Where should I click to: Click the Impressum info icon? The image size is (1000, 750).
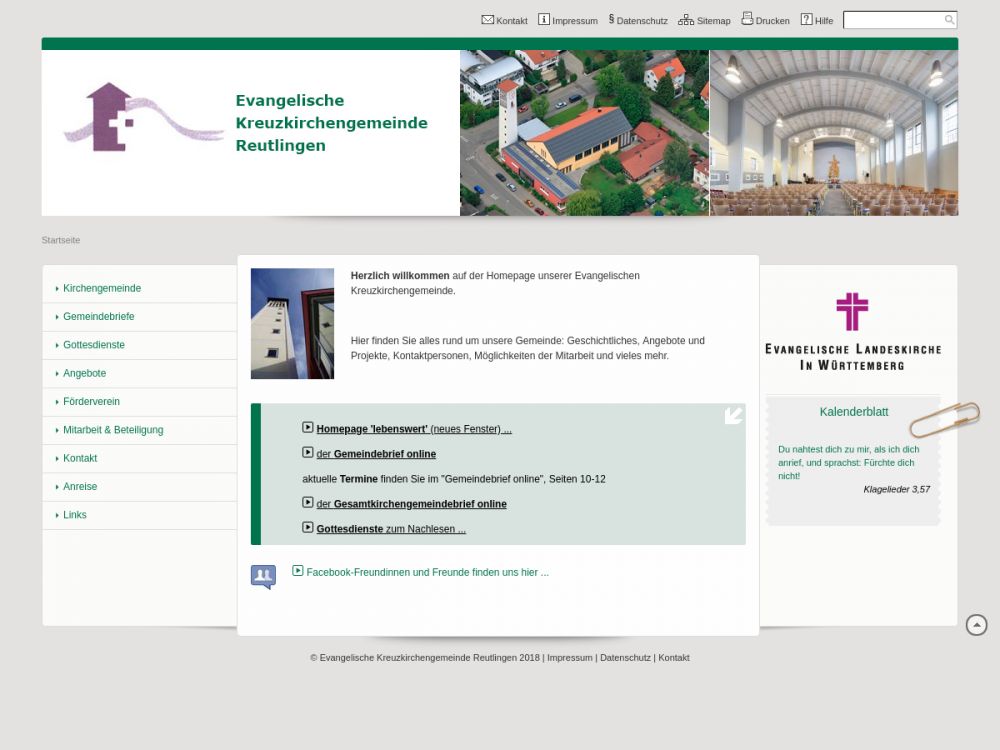point(544,19)
